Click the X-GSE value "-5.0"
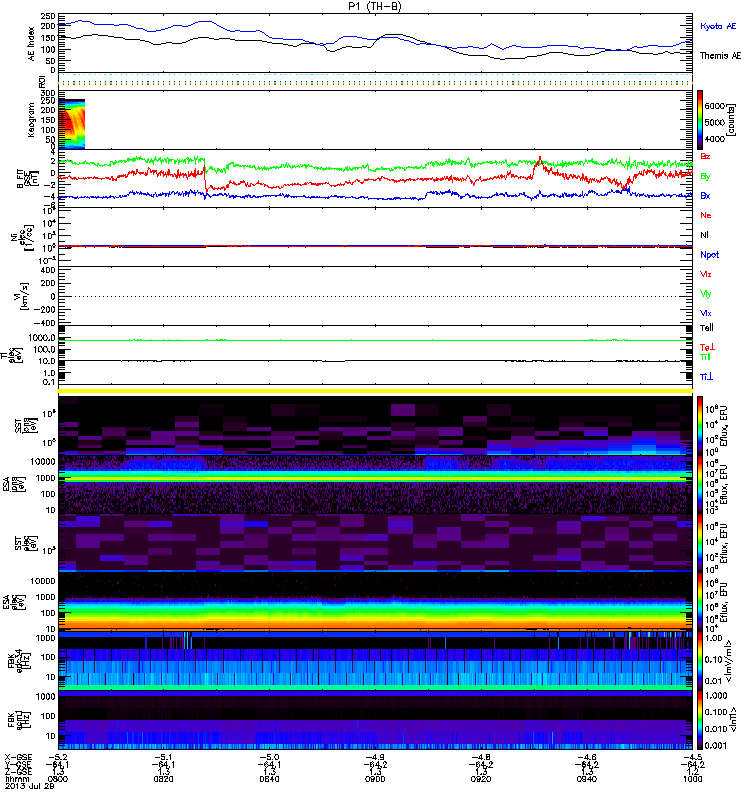This screenshot has width=750, height=800. point(269,757)
